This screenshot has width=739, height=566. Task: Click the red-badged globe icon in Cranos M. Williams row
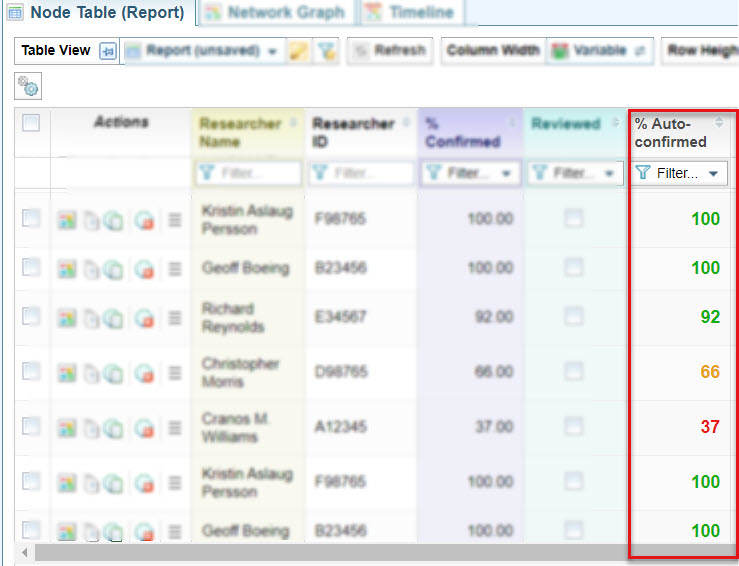point(144,427)
